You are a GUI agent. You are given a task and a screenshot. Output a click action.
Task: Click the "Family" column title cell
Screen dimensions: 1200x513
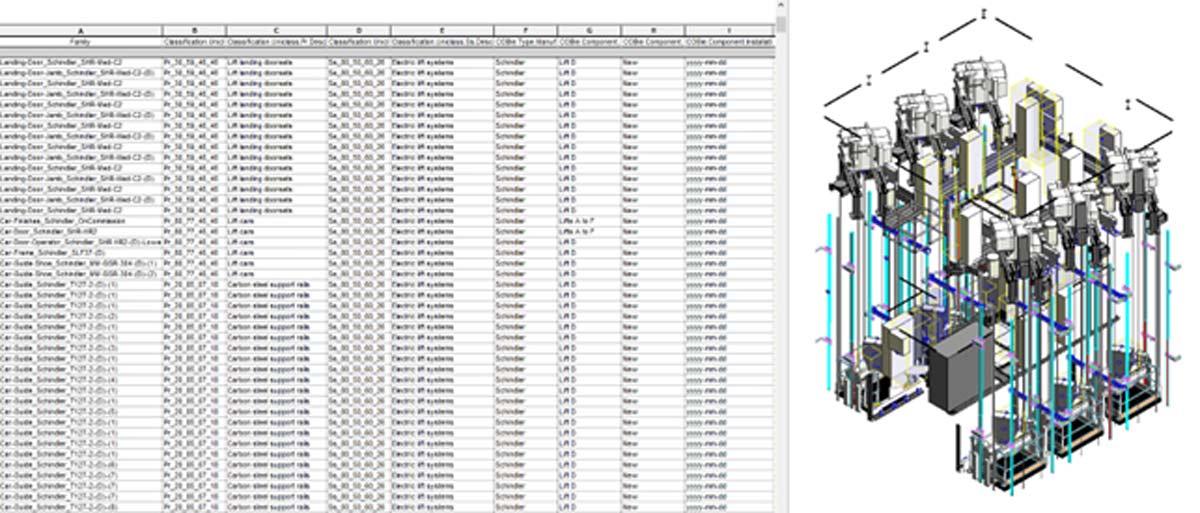click(80, 42)
